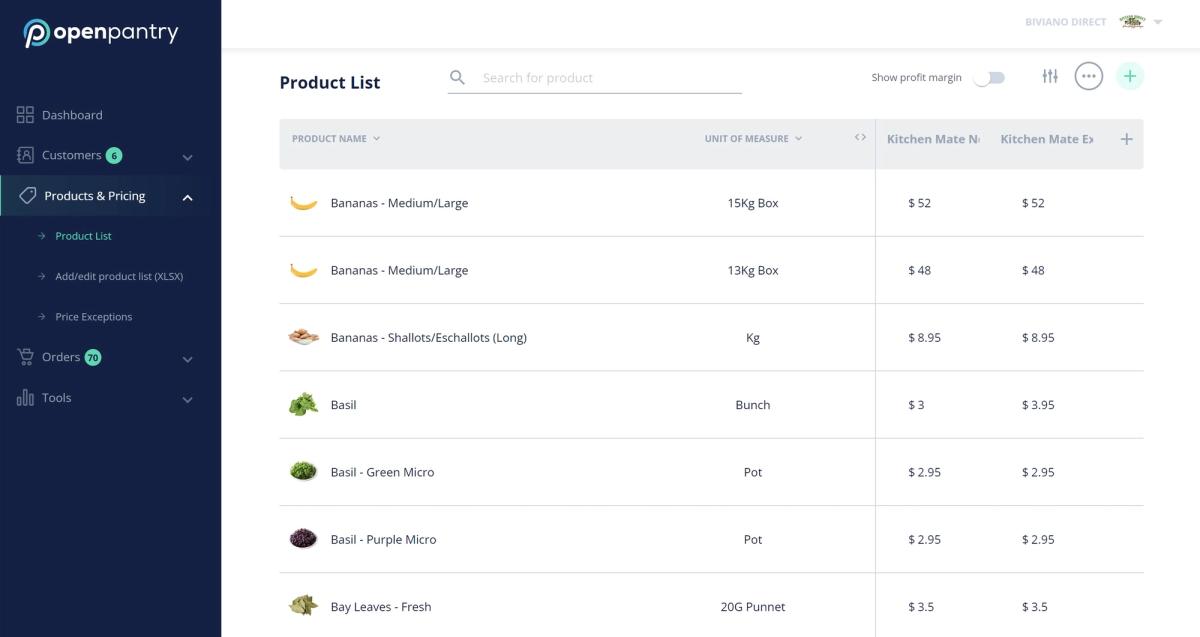Click the second Kitchen Mate column header
The image size is (1200, 637).
click(1047, 139)
